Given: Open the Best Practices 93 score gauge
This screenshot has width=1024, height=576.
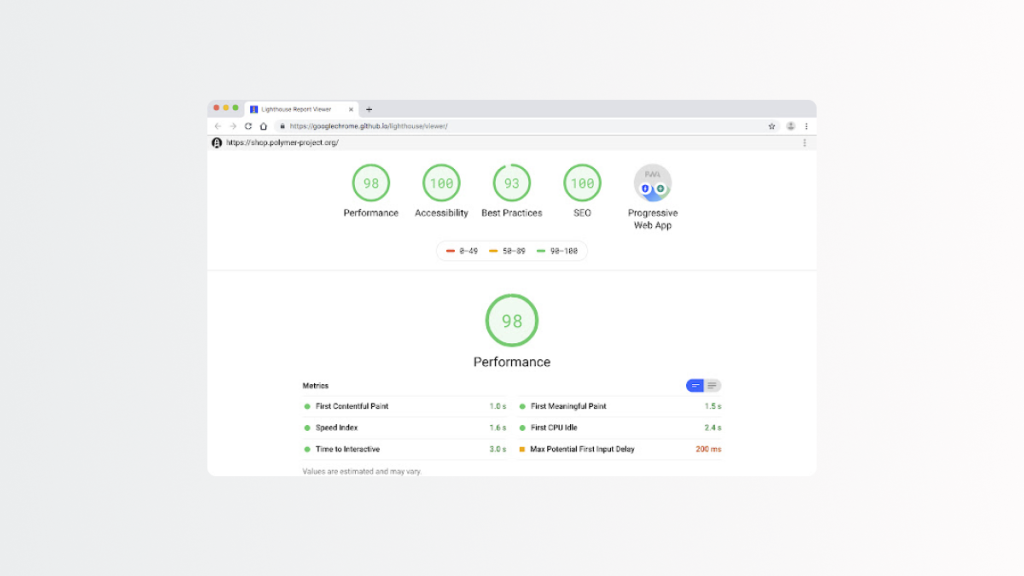Looking at the screenshot, I should point(512,183).
